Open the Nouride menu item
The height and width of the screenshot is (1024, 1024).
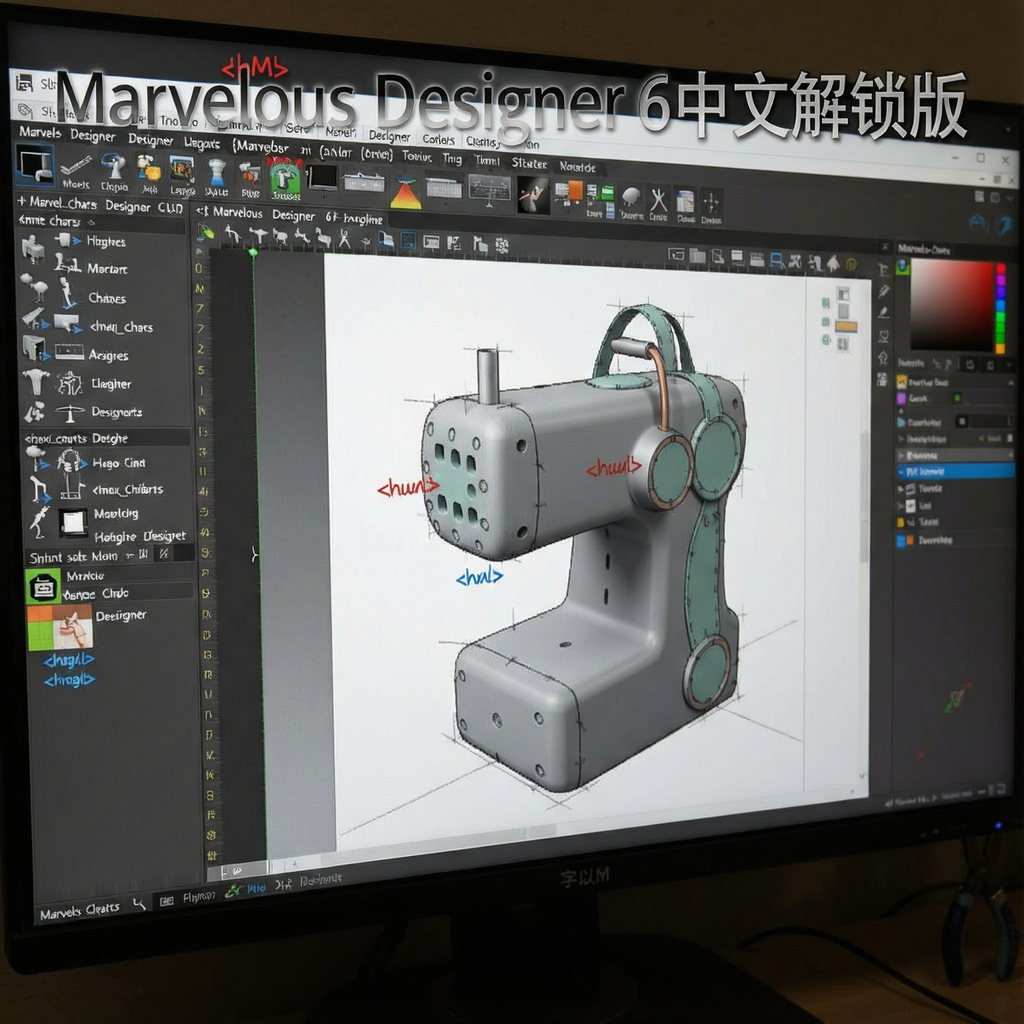[577, 167]
